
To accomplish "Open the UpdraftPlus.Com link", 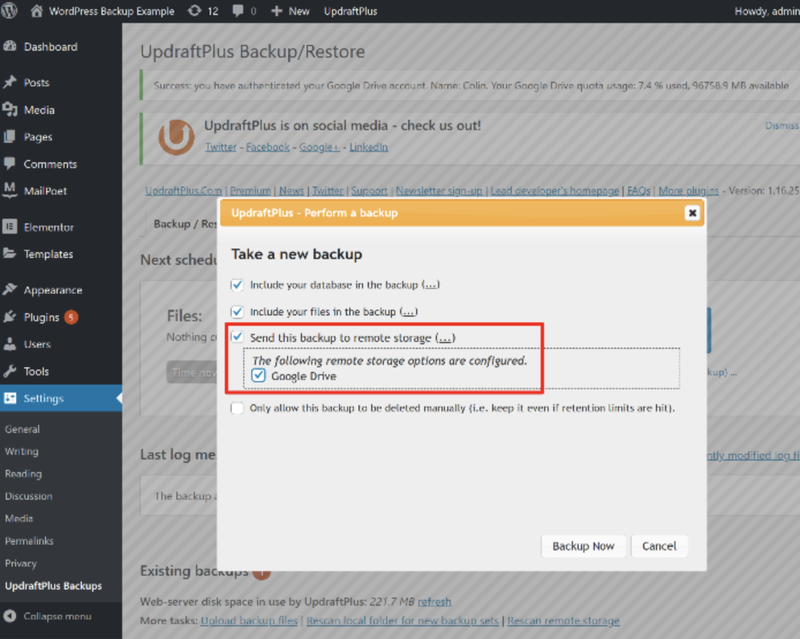I will (x=183, y=190).
